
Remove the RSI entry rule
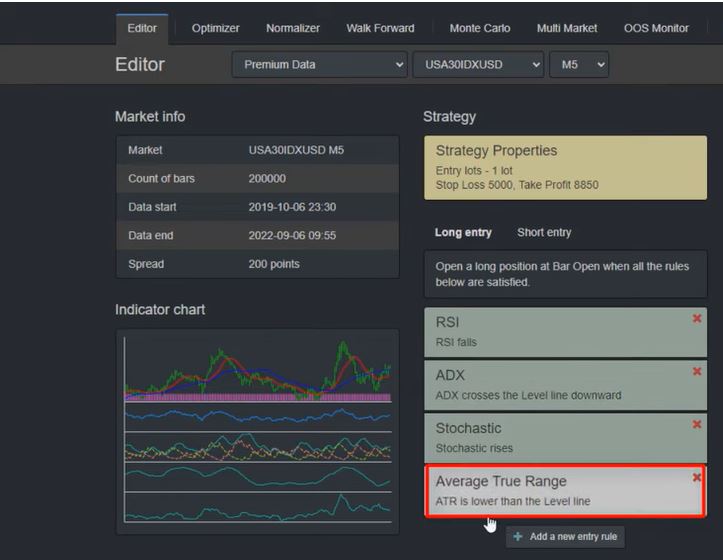(696, 319)
